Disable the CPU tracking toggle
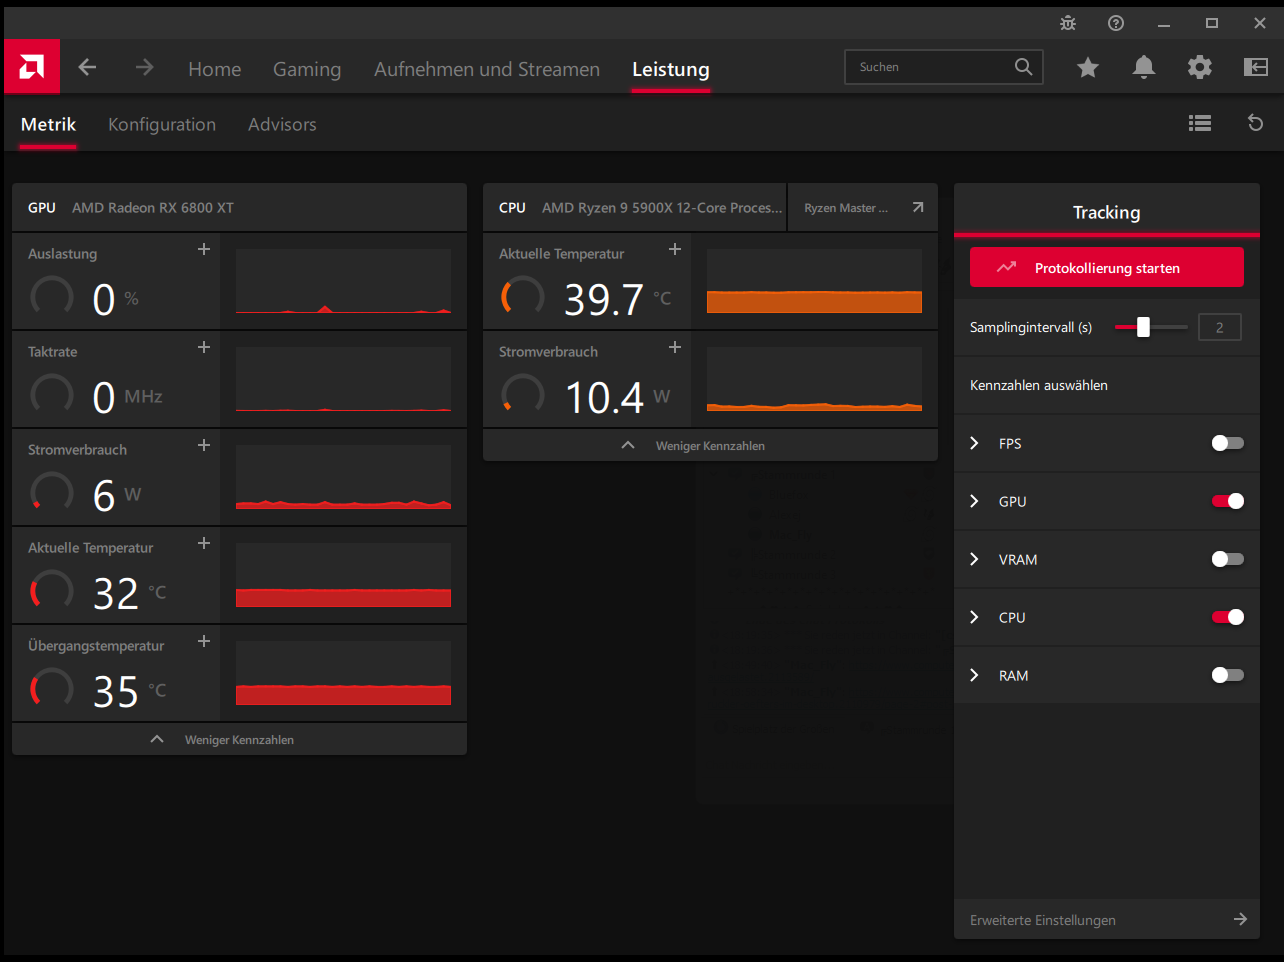 1228,617
